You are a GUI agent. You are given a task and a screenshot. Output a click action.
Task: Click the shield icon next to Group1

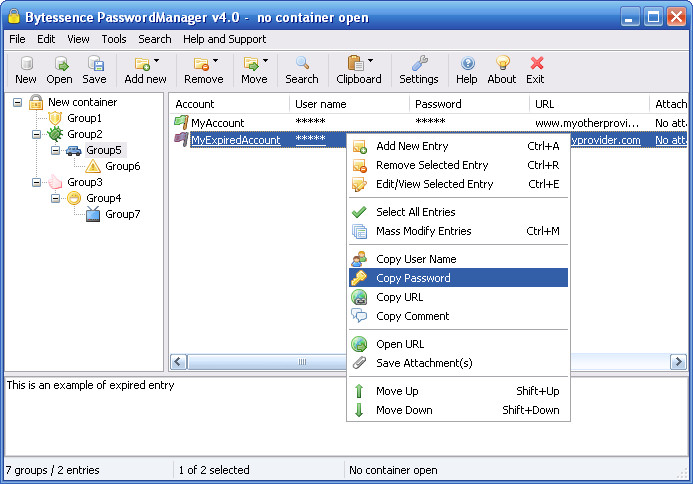point(55,118)
